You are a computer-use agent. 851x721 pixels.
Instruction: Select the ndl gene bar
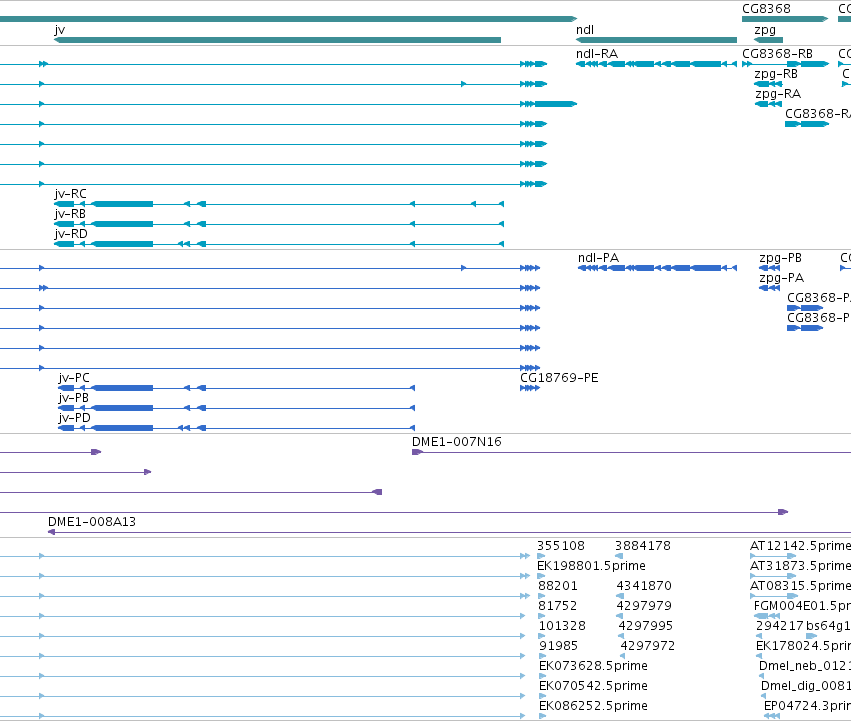click(x=656, y=40)
